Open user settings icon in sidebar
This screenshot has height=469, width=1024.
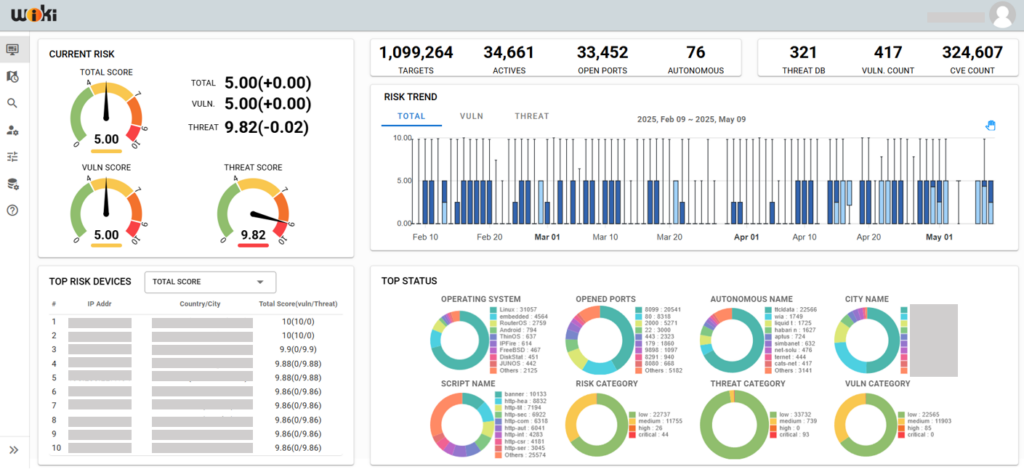(x=13, y=130)
